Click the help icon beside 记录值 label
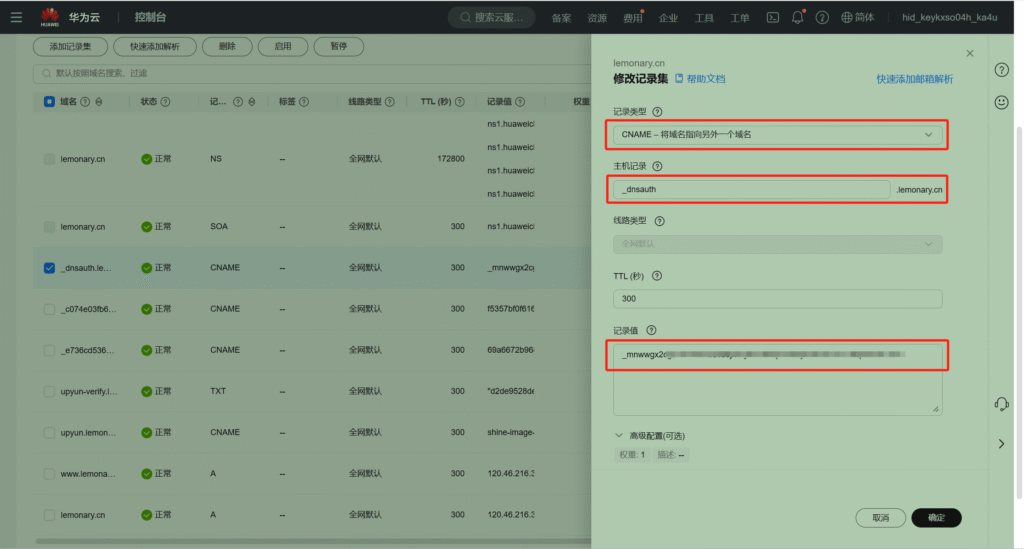The width and height of the screenshot is (1024, 549). [x=651, y=330]
